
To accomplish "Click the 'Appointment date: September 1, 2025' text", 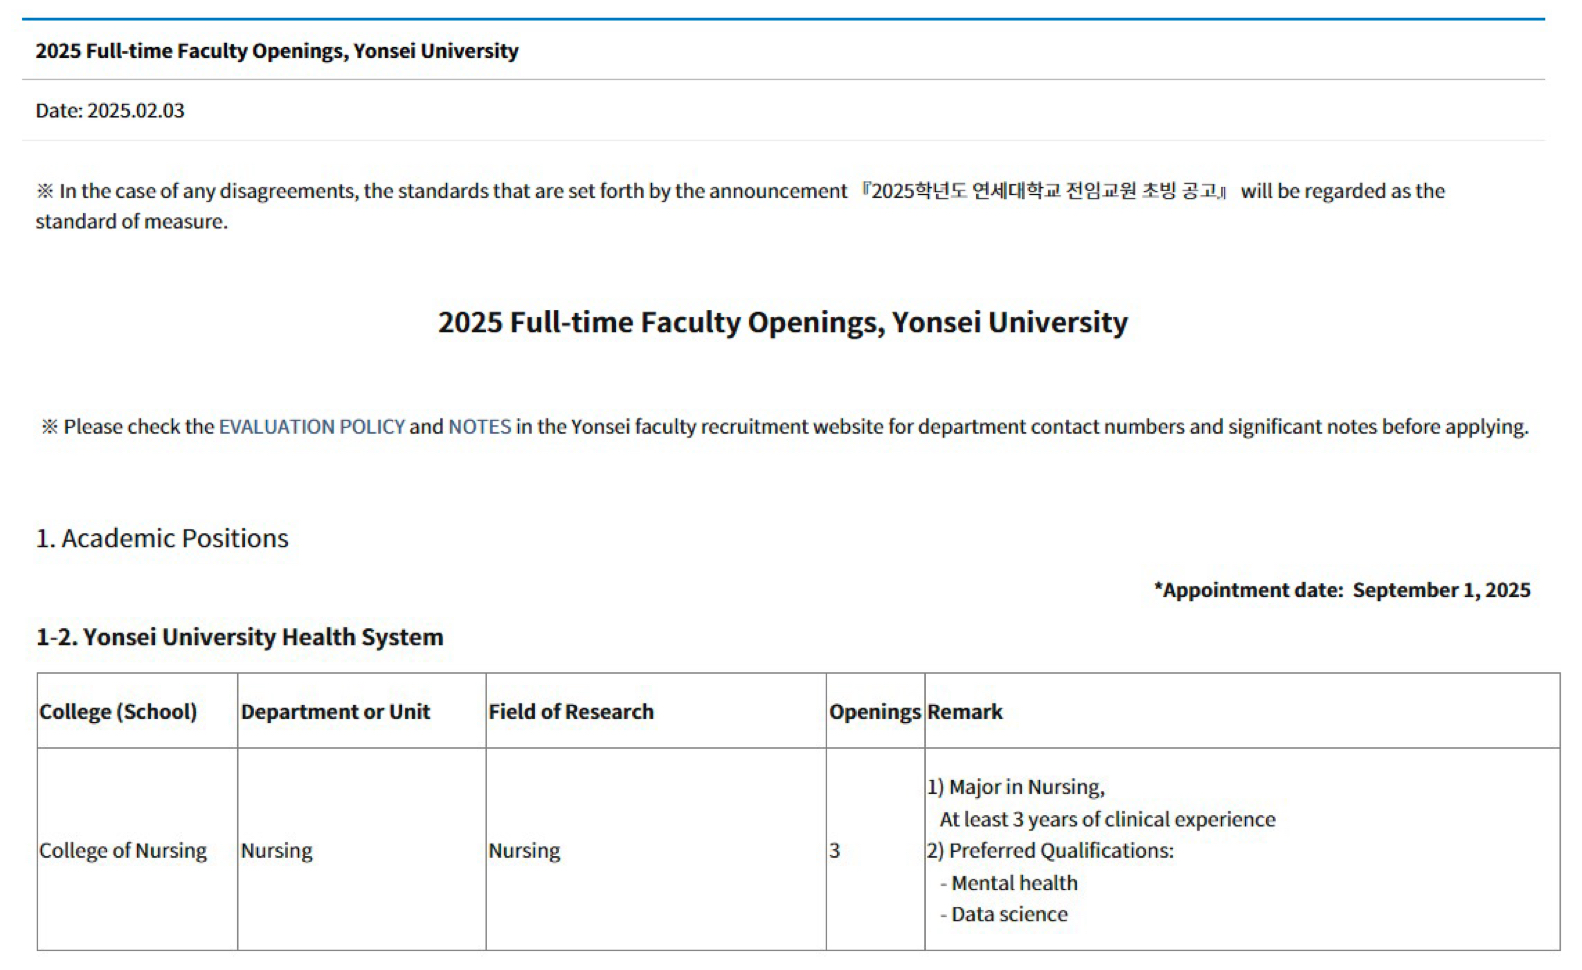I will 1342,590.
